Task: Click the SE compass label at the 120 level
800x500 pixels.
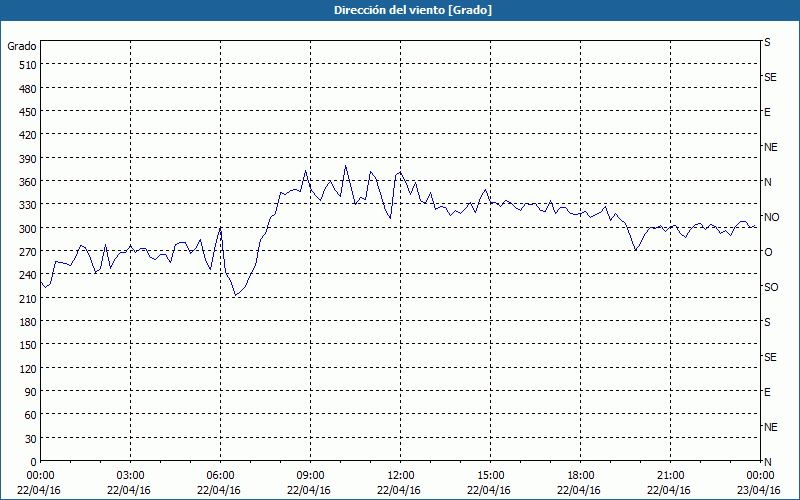Action: click(x=770, y=357)
